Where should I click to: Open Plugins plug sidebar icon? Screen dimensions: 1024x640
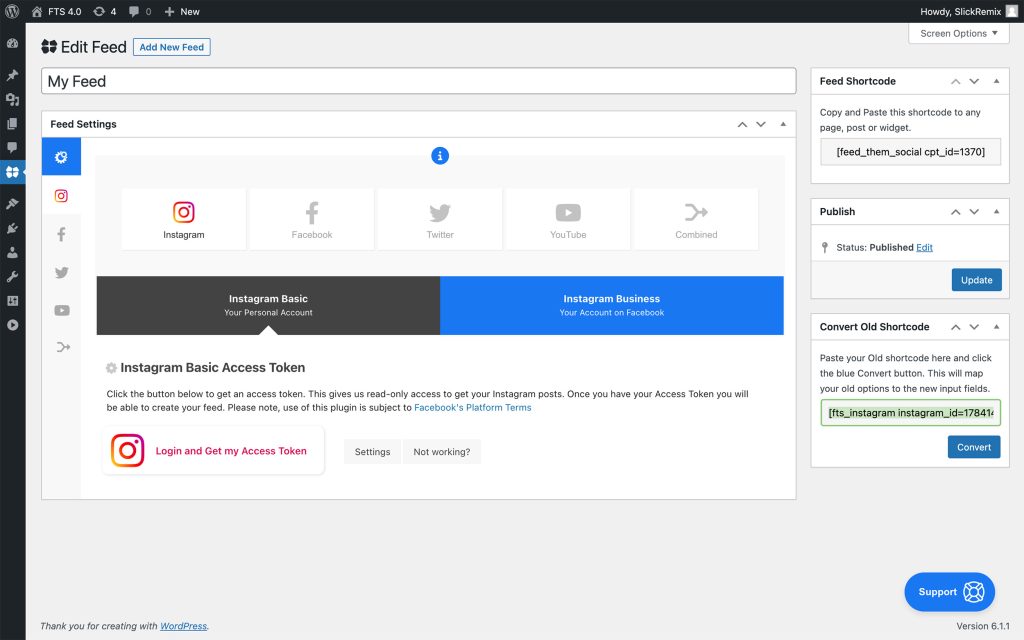coord(12,228)
